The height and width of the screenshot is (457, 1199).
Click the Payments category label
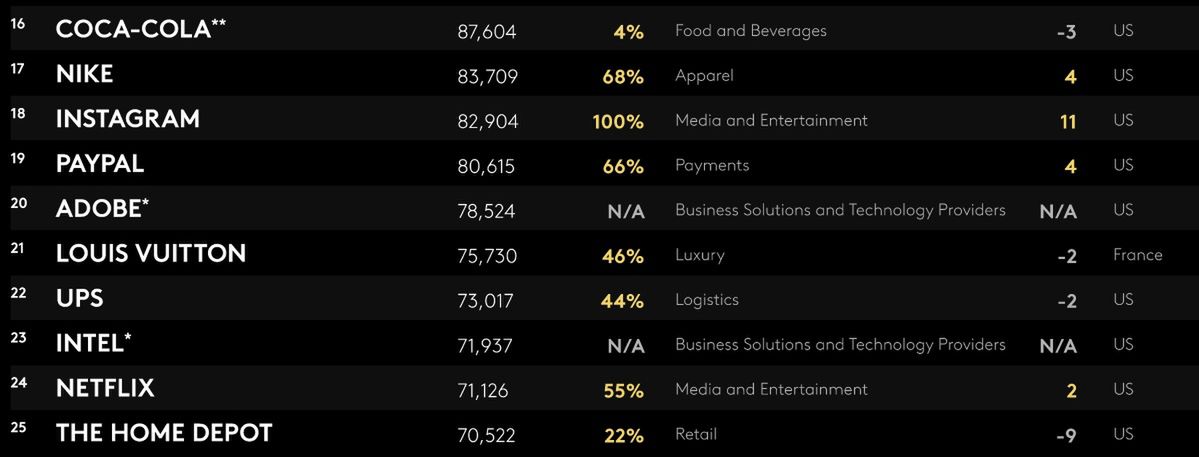coord(711,165)
